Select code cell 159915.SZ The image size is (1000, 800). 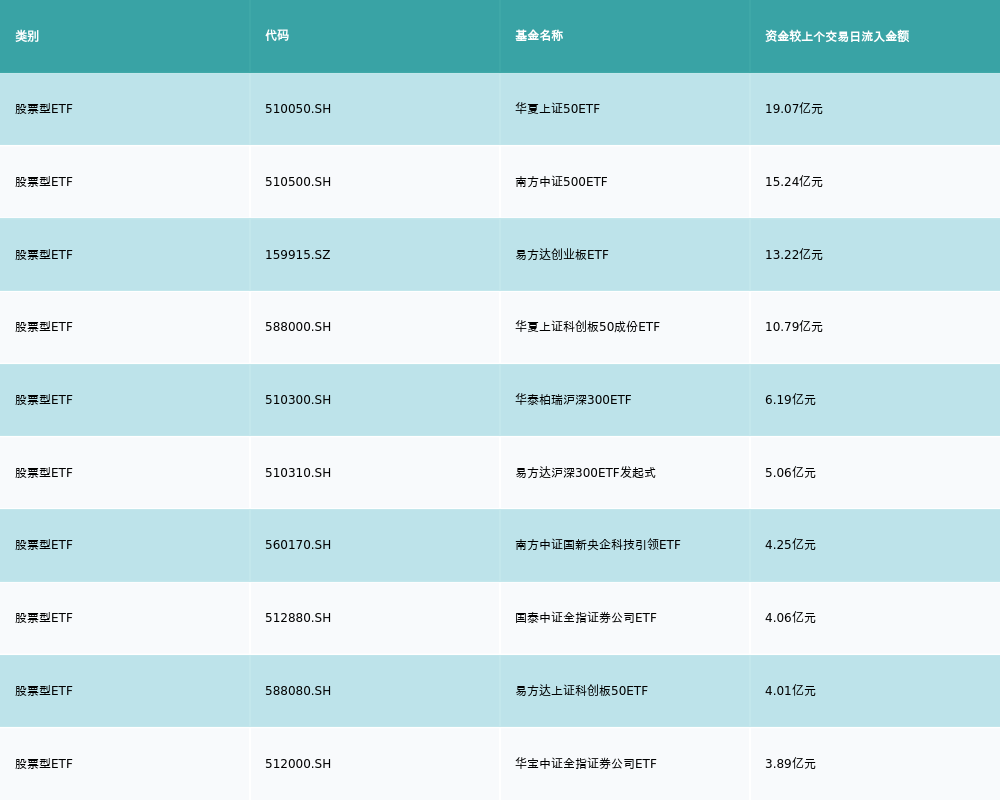point(298,255)
